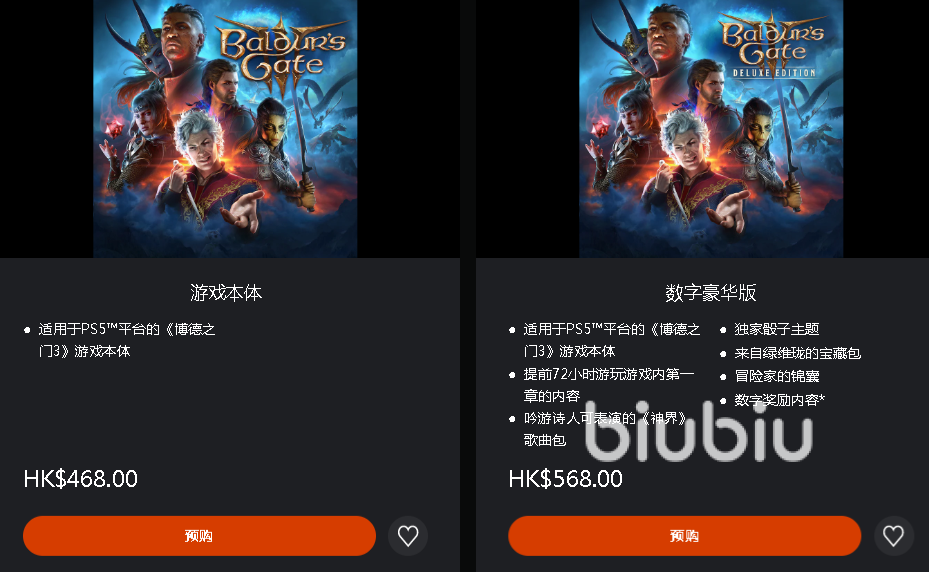929x572 pixels.
Task: Open the Deluxe Edition cover art
Action: coord(711,129)
